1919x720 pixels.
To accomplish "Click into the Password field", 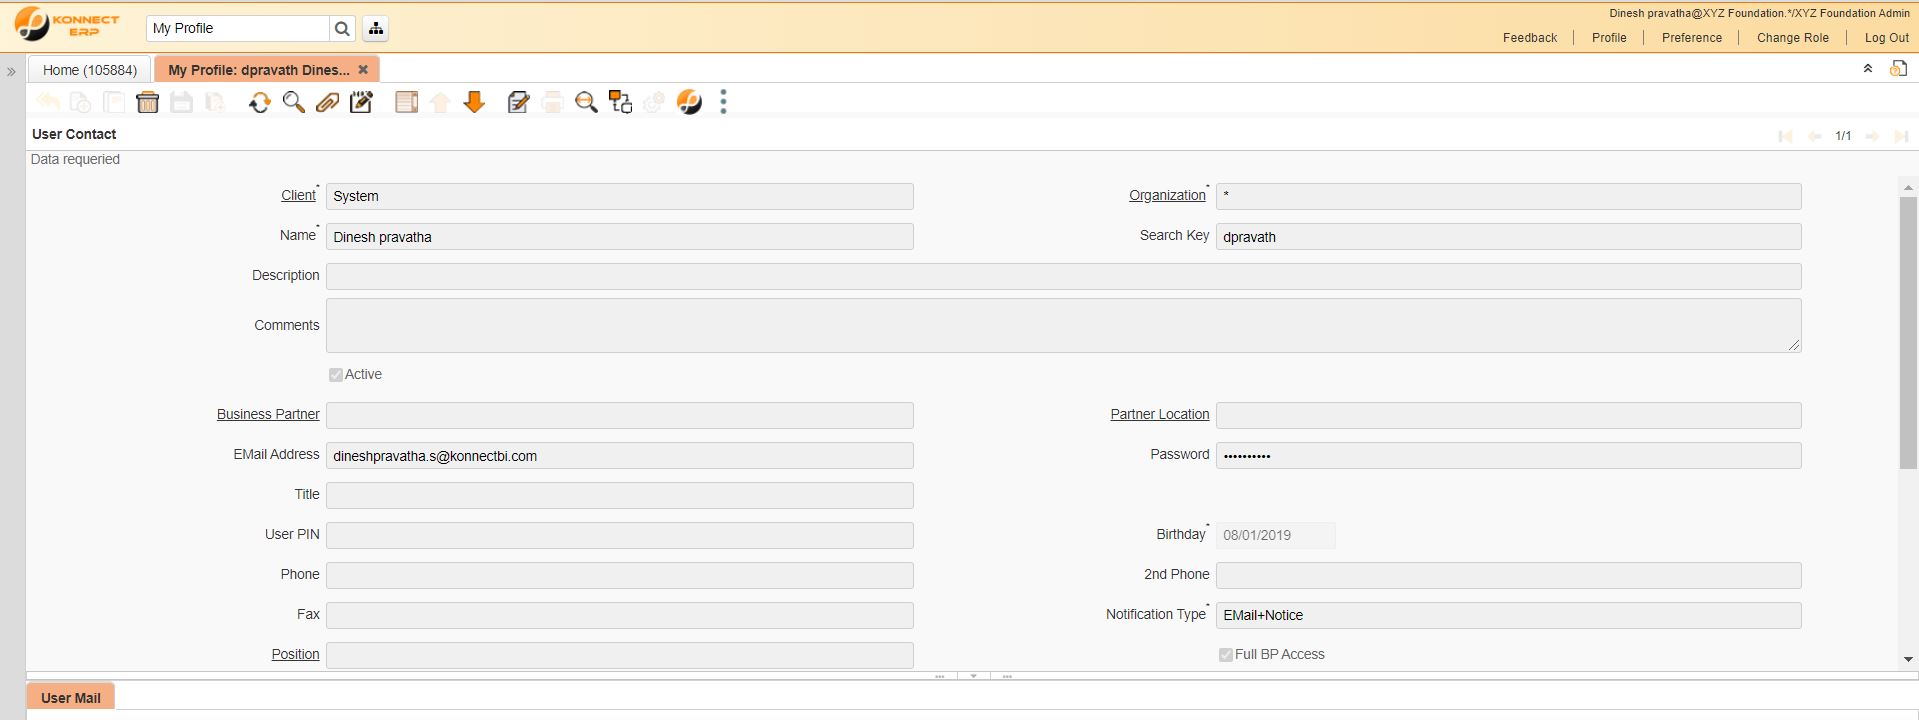I will pyautogui.click(x=1508, y=456).
